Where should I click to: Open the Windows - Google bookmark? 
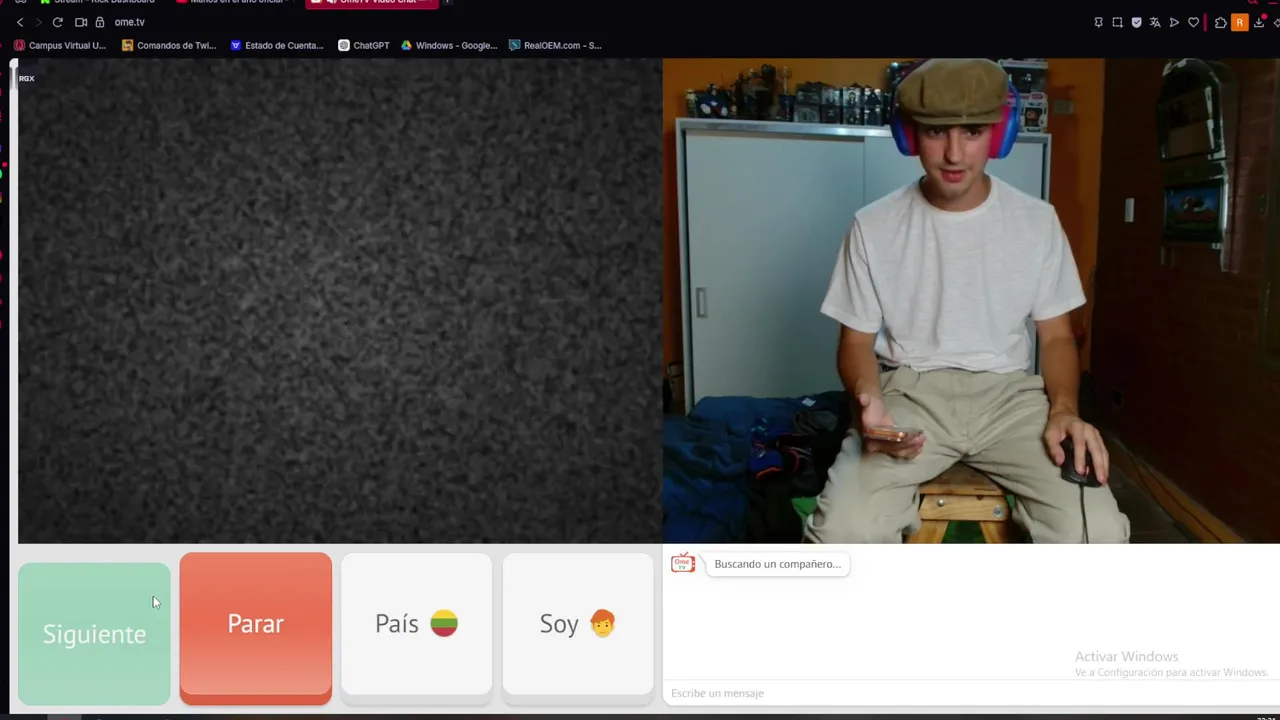pyautogui.click(x=449, y=45)
